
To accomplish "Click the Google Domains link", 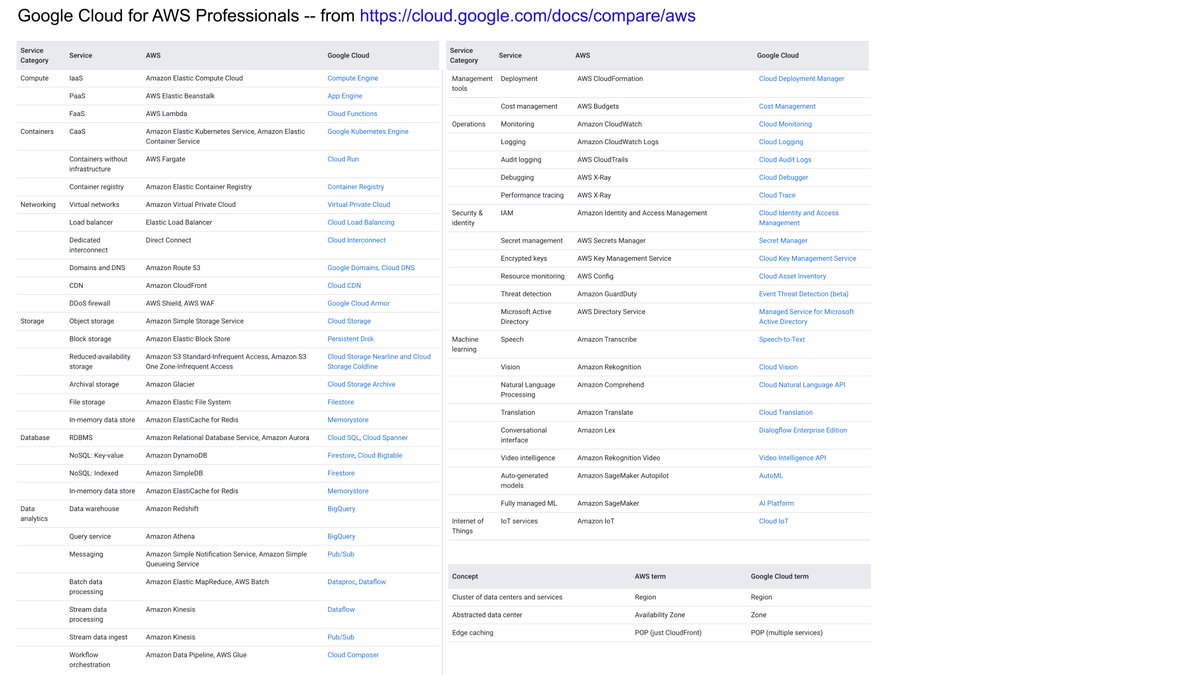I will (352, 268).
